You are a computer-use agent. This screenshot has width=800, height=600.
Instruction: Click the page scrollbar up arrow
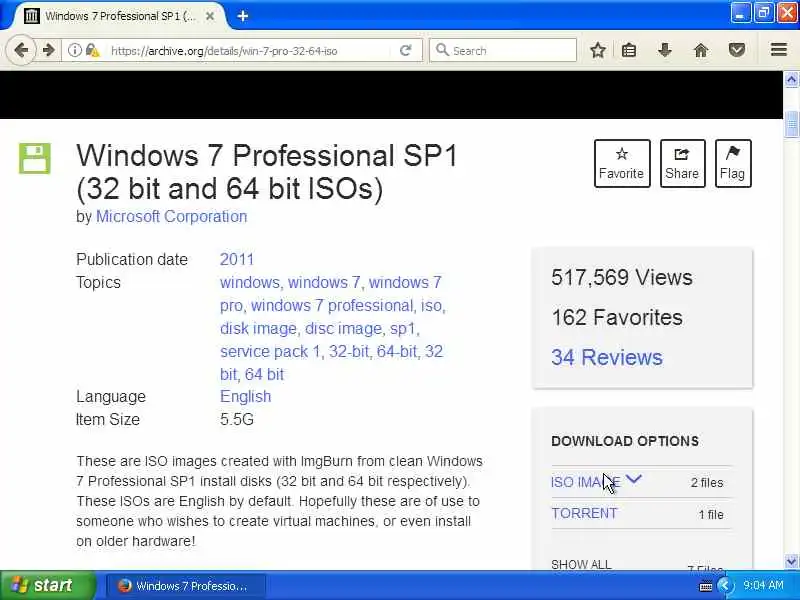click(x=791, y=79)
